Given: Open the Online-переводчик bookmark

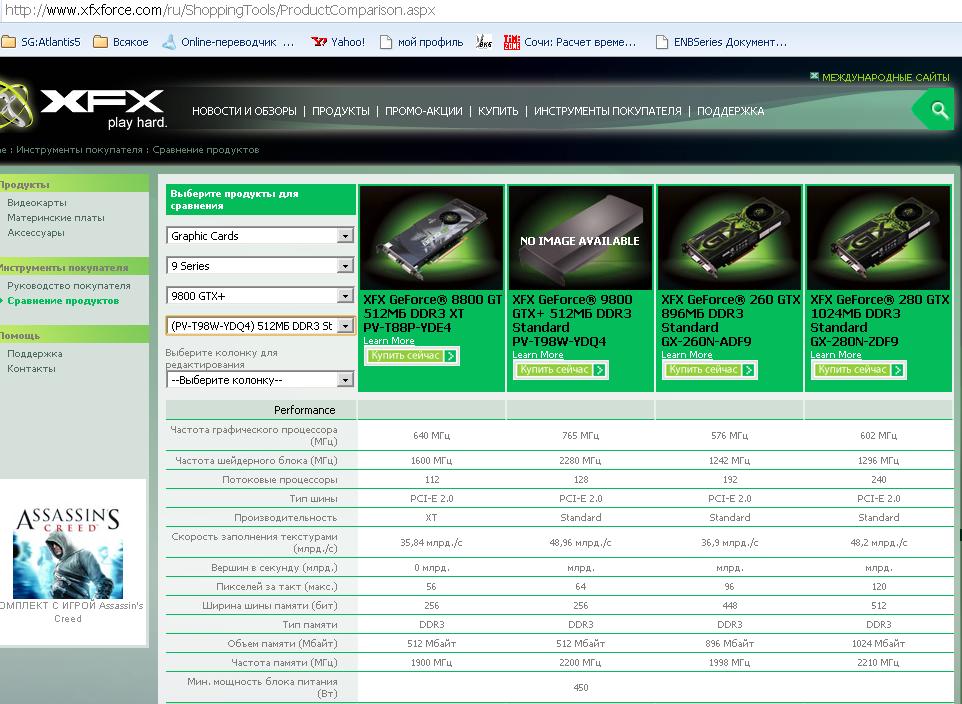Looking at the screenshot, I should [228, 42].
